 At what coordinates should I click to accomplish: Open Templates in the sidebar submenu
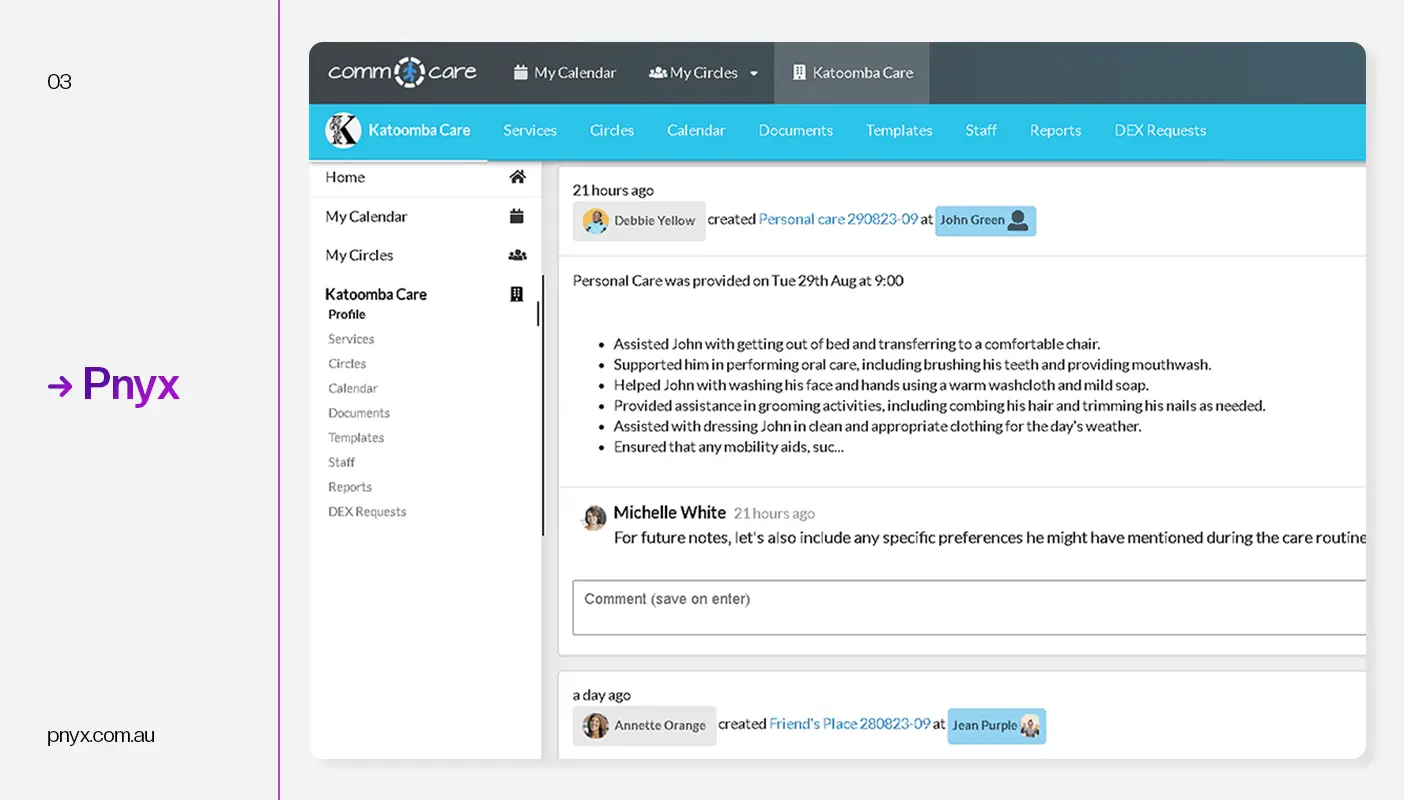pos(356,438)
